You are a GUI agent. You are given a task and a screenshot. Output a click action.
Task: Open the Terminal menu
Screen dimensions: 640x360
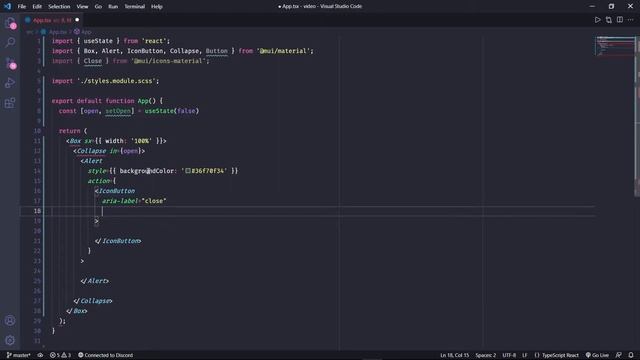point(134,7)
